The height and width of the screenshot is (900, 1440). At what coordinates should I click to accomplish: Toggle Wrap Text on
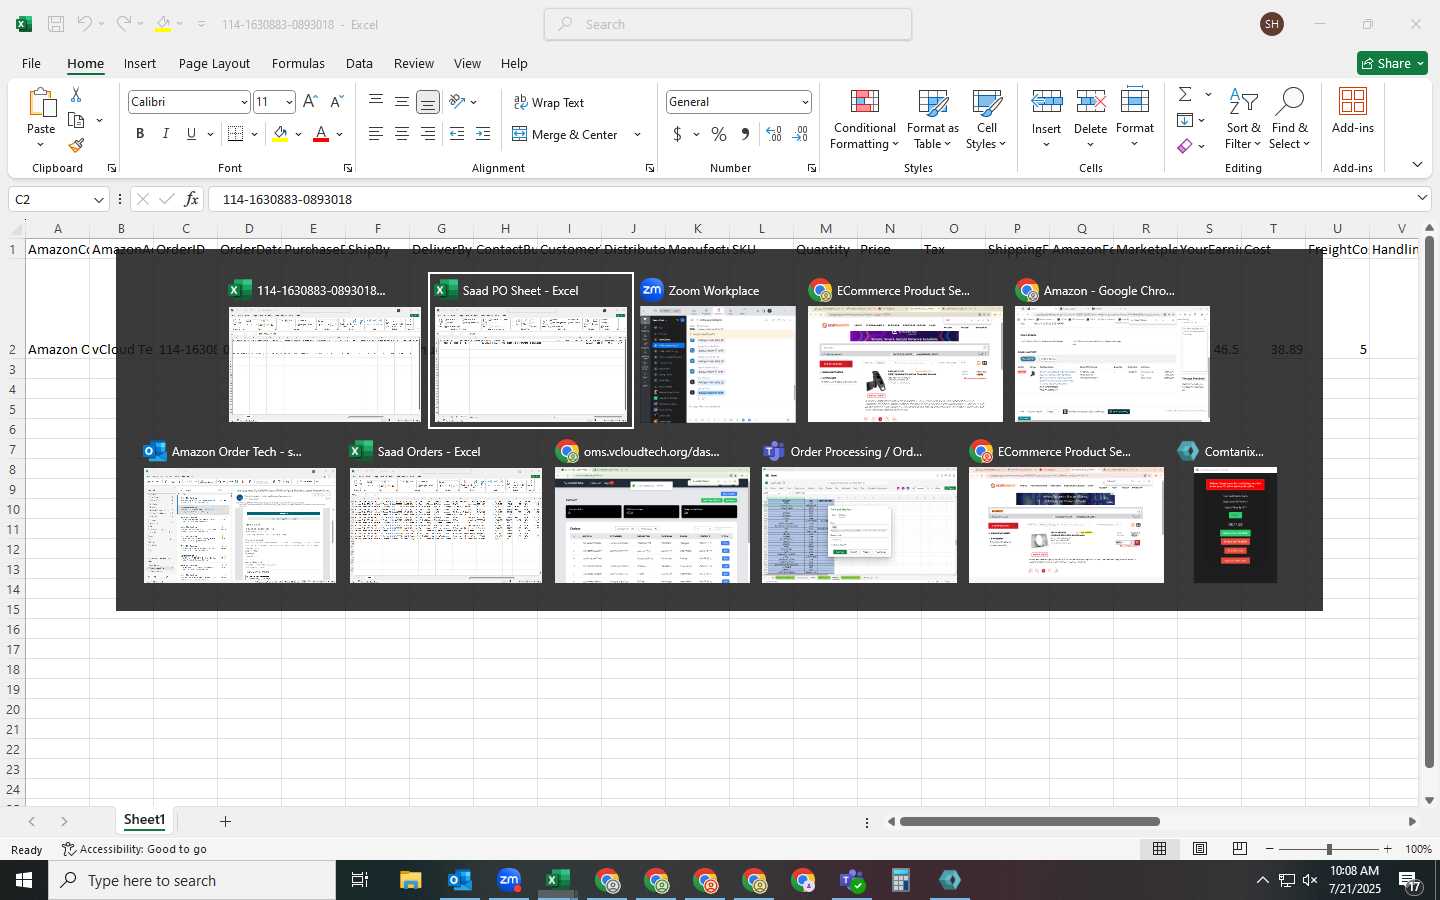(549, 102)
